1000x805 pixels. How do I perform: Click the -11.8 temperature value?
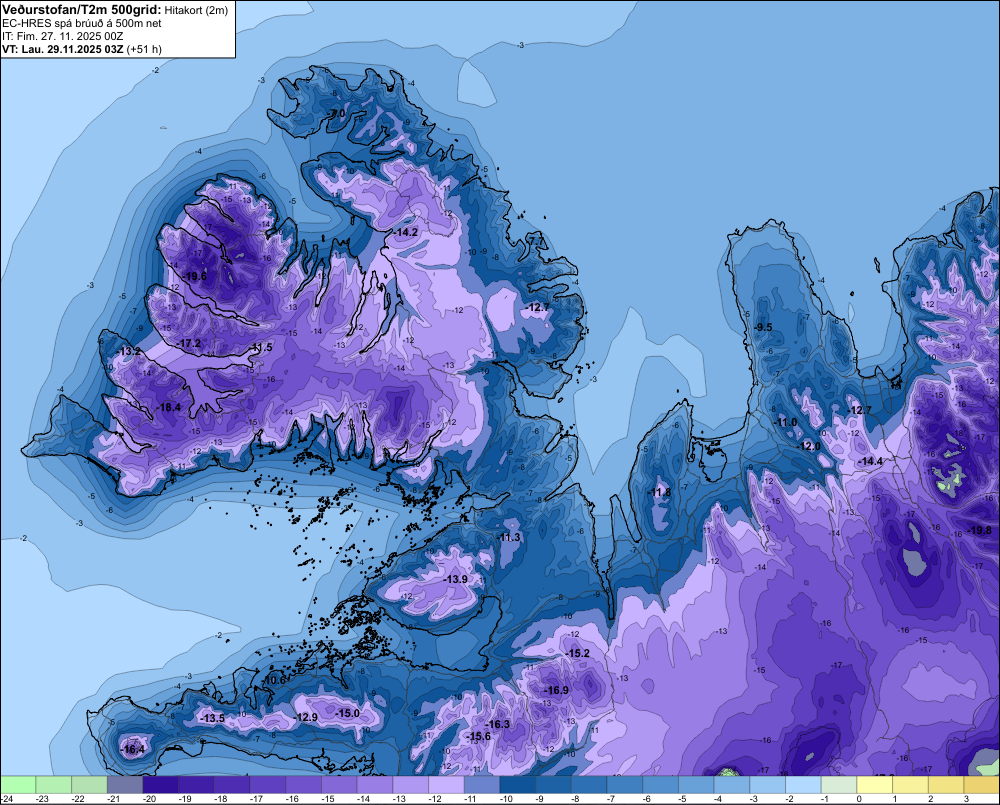click(x=659, y=492)
